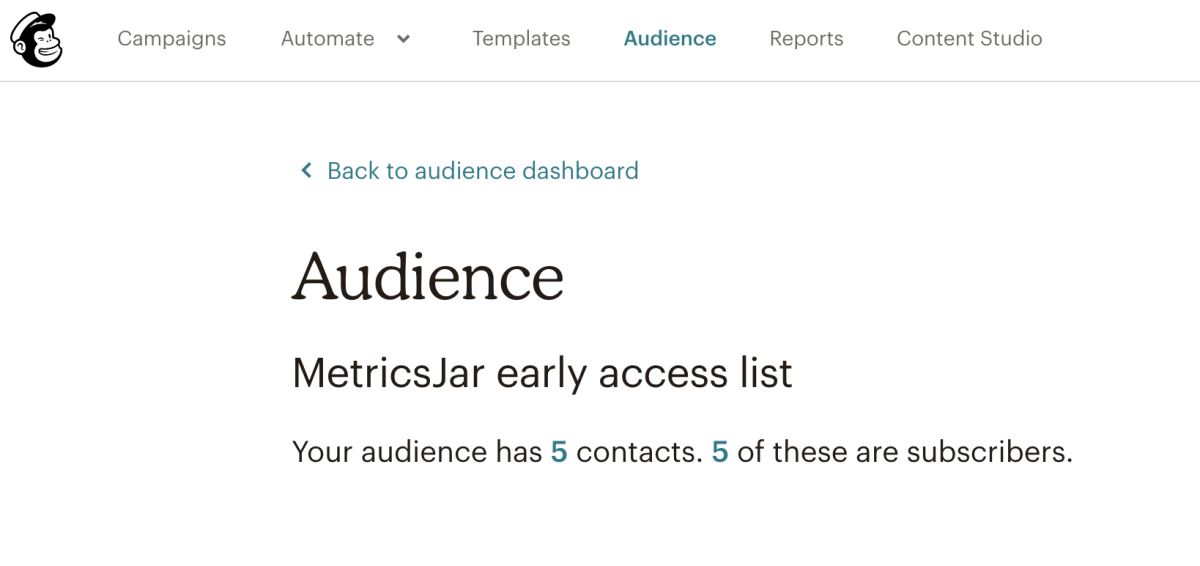Viewport: 1200px width, 566px height.
Task: Click the Mailchimp Freddie monkey logo
Action: pos(36,40)
